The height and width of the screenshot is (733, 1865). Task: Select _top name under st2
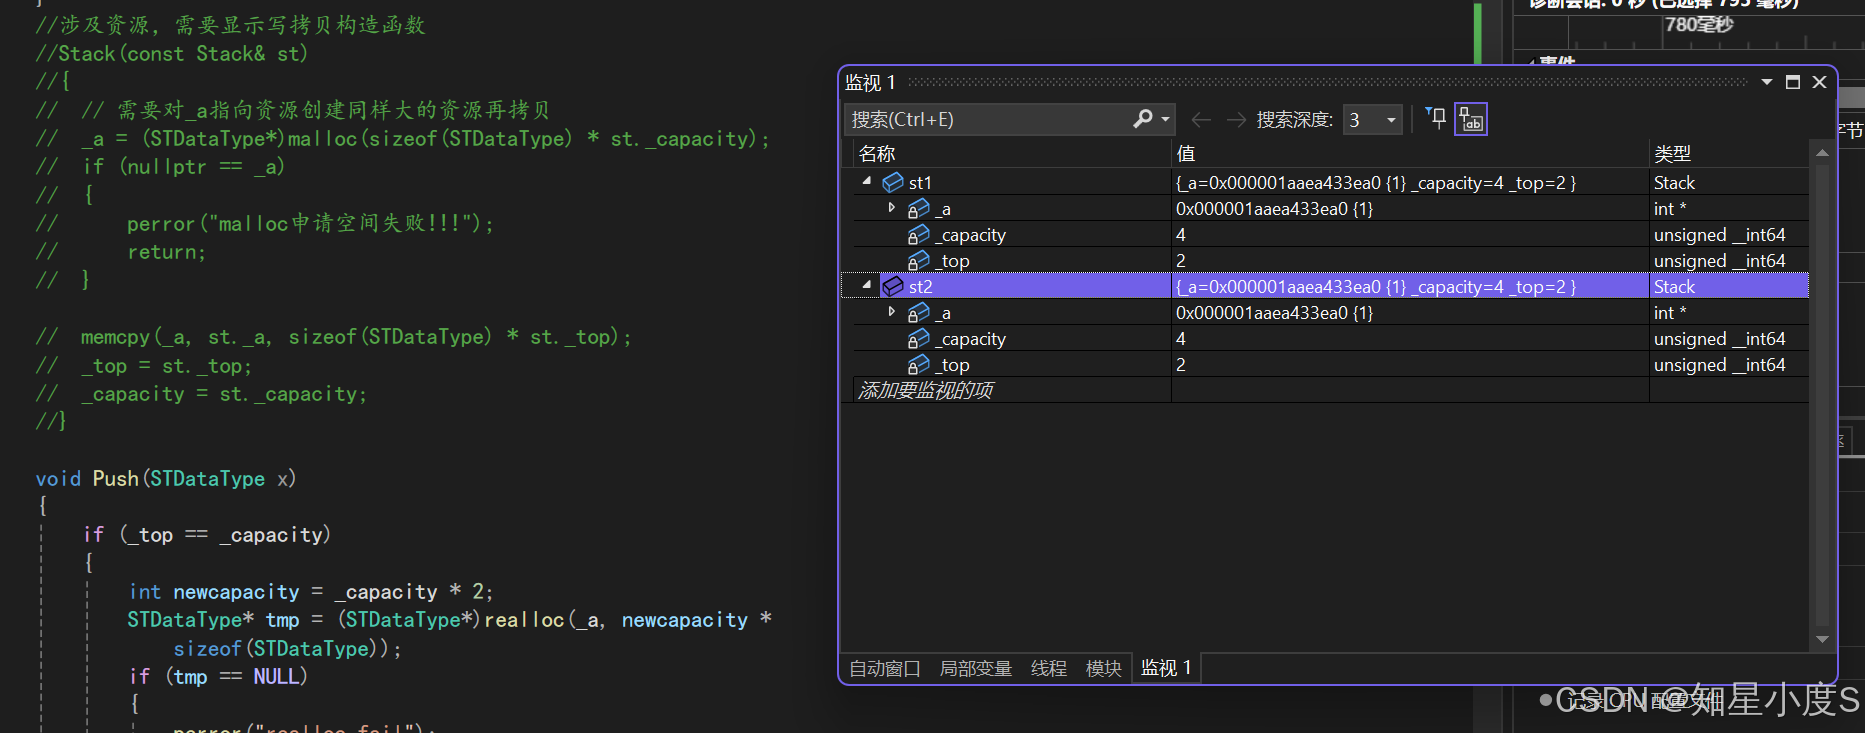pyautogui.click(x=952, y=365)
